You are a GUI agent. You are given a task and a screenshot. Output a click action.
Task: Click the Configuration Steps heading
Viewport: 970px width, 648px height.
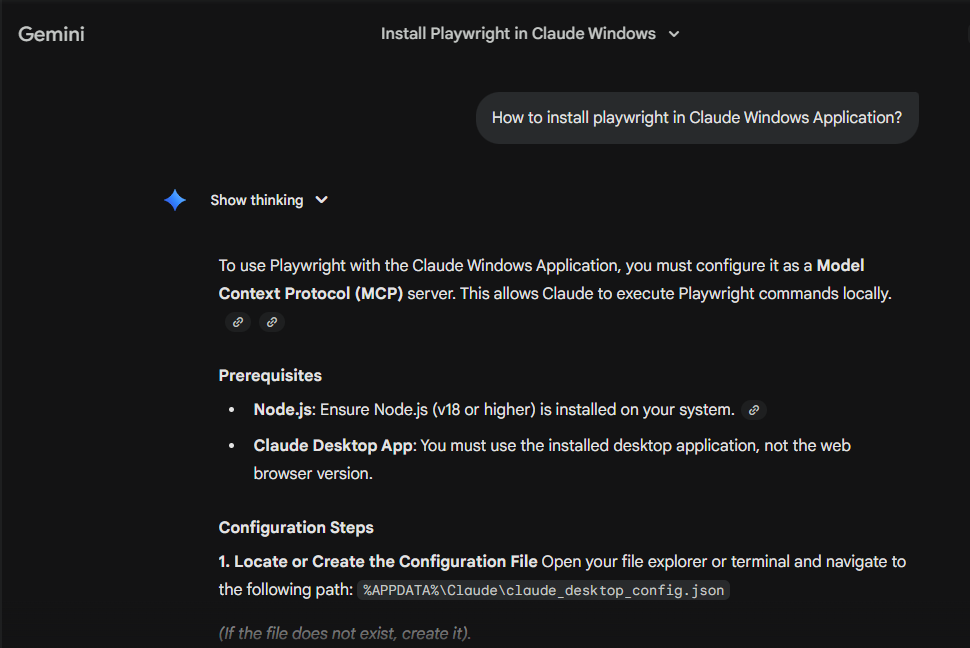[x=295, y=527]
